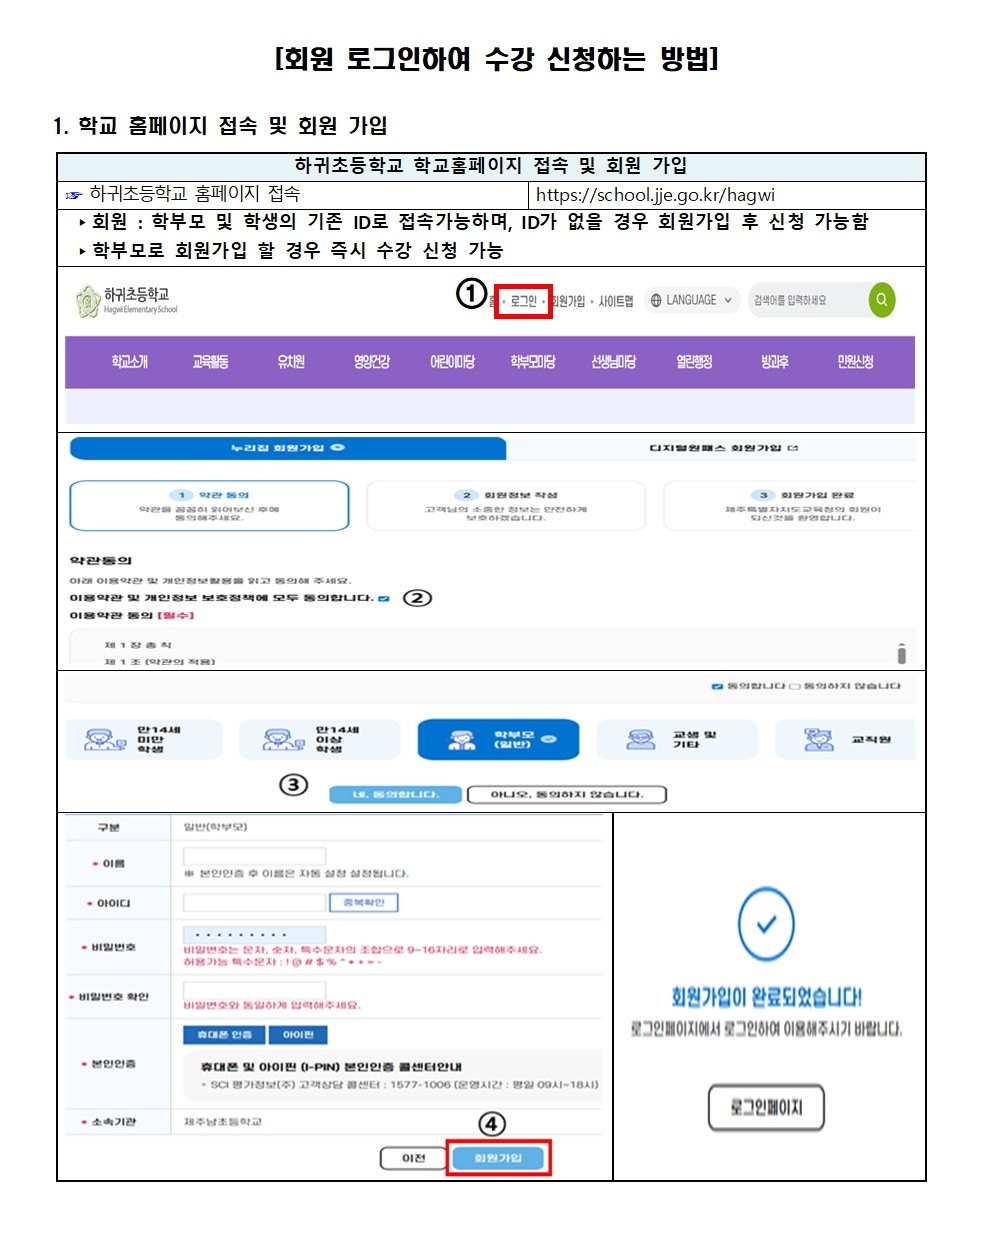This screenshot has height=1255, width=992.
Task: Click the terms text scrollbar handle
Action: point(902,653)
